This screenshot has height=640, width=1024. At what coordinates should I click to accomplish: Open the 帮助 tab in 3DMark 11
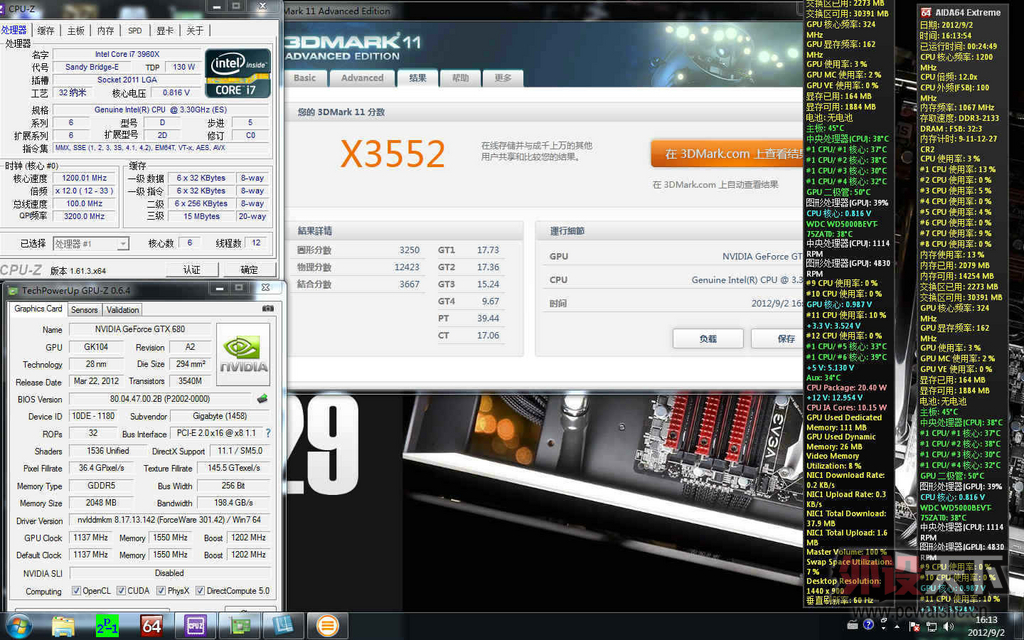460,78
